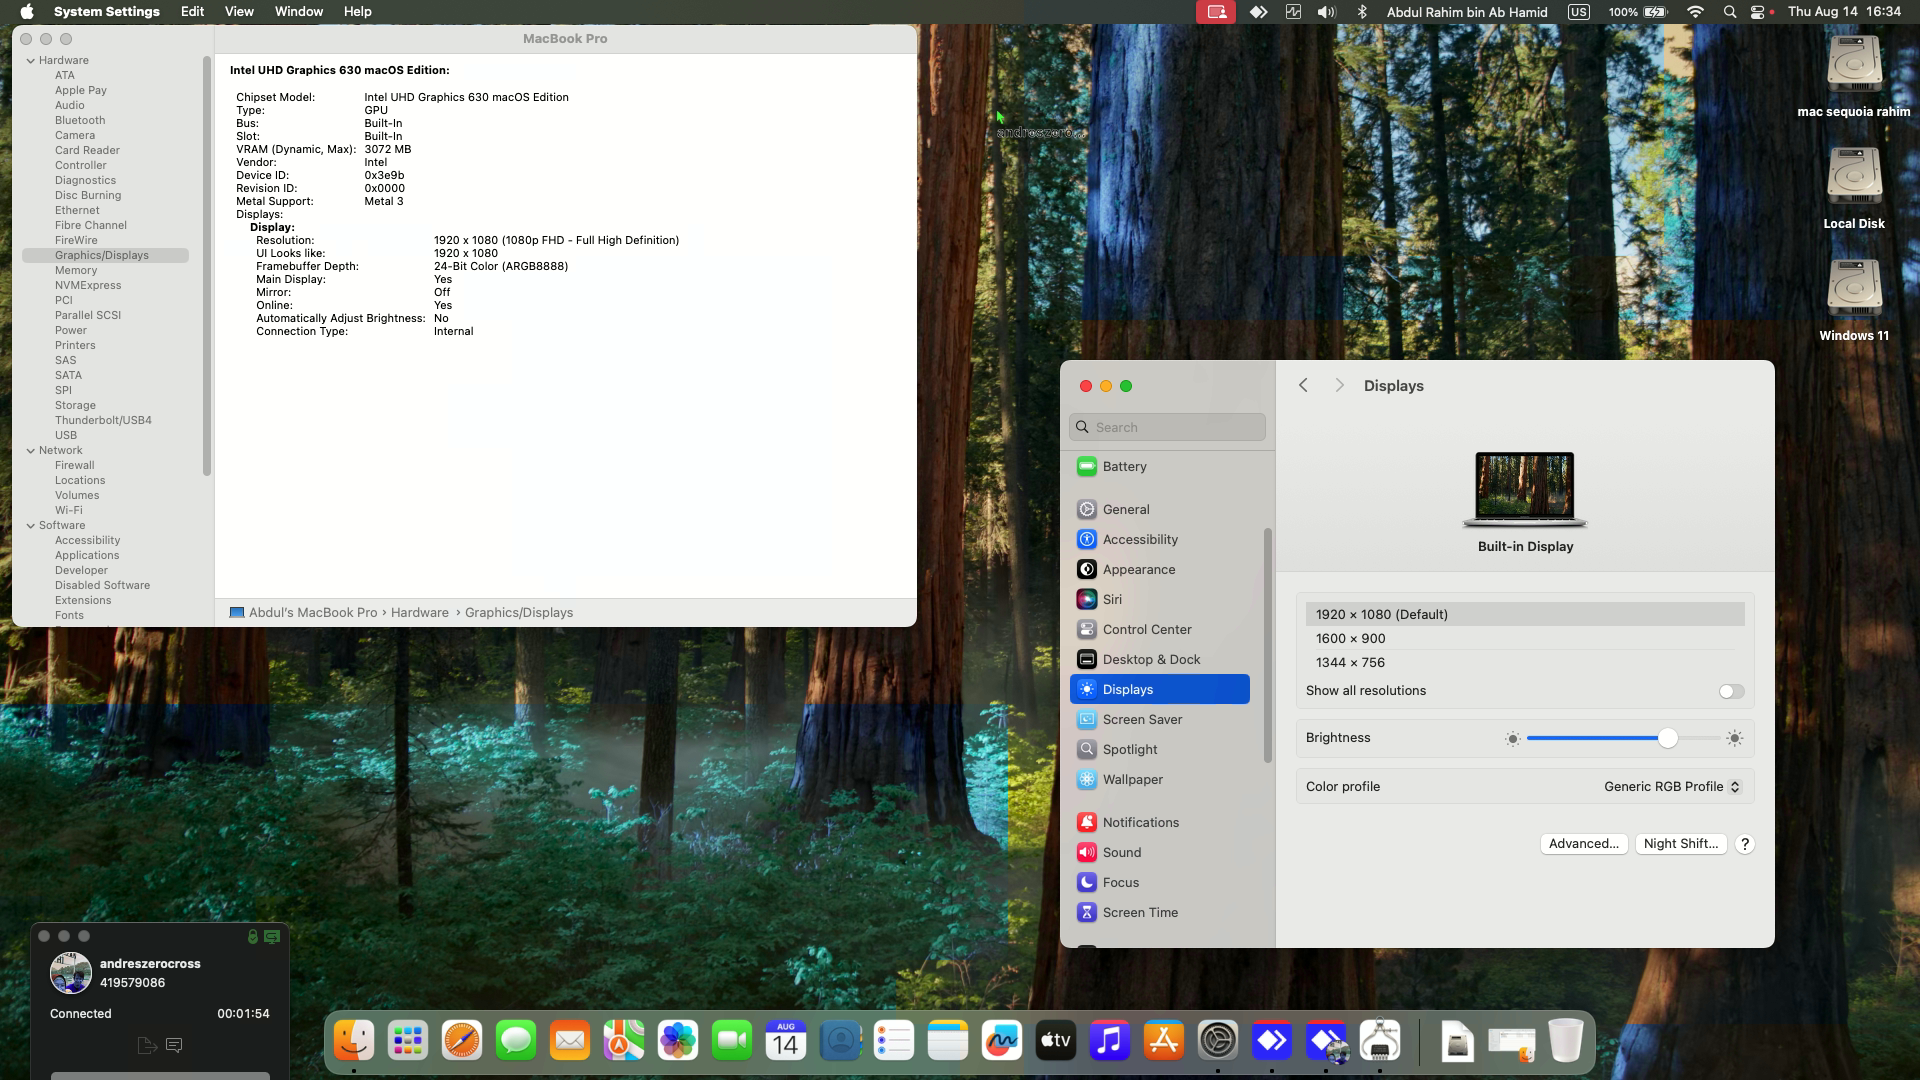The height and width of the screenshot is (1080, 1920).
Task: Click the System Settings search field
Action: (1167, 428)
